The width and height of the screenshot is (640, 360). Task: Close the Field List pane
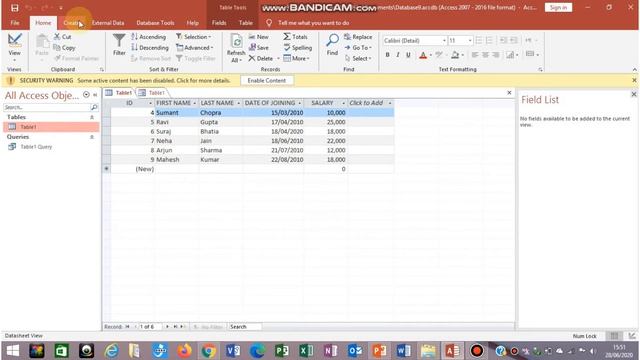(x=633, y=94)
